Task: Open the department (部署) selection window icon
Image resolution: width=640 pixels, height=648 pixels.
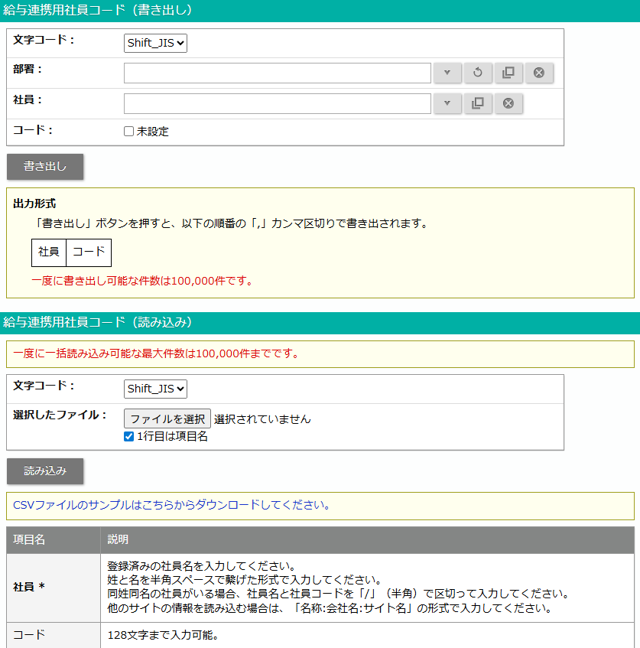Action: pos(508,73)
